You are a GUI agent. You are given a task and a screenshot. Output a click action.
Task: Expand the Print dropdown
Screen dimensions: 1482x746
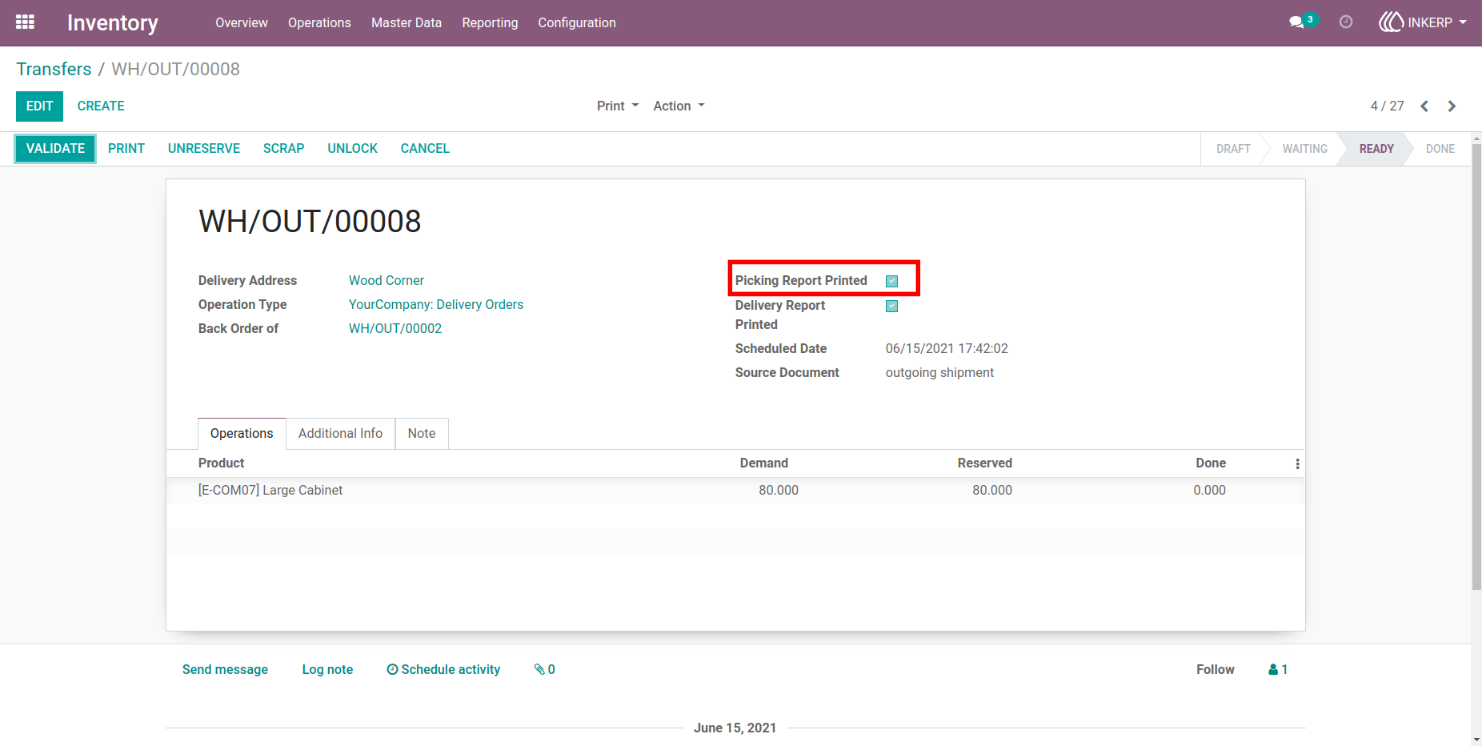[x=618, y=106]
